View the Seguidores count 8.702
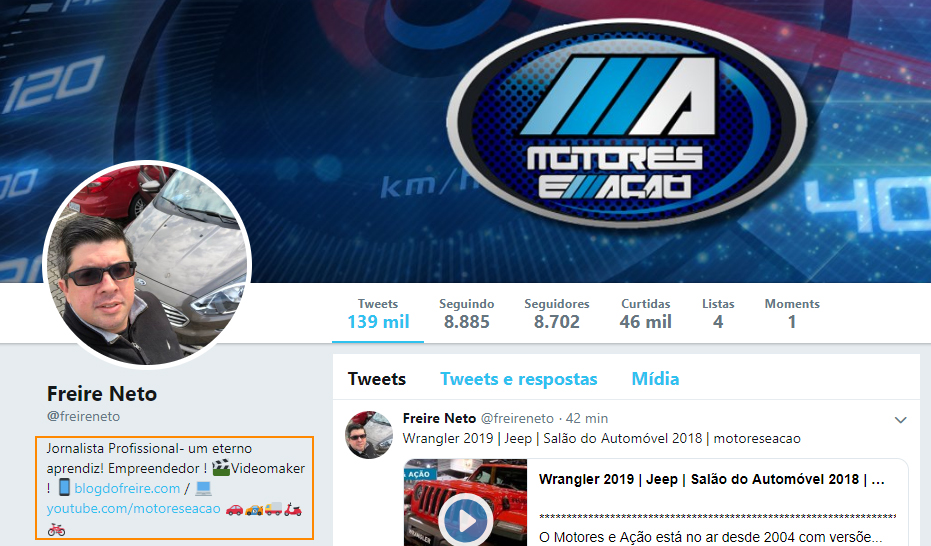 (556, 313)
